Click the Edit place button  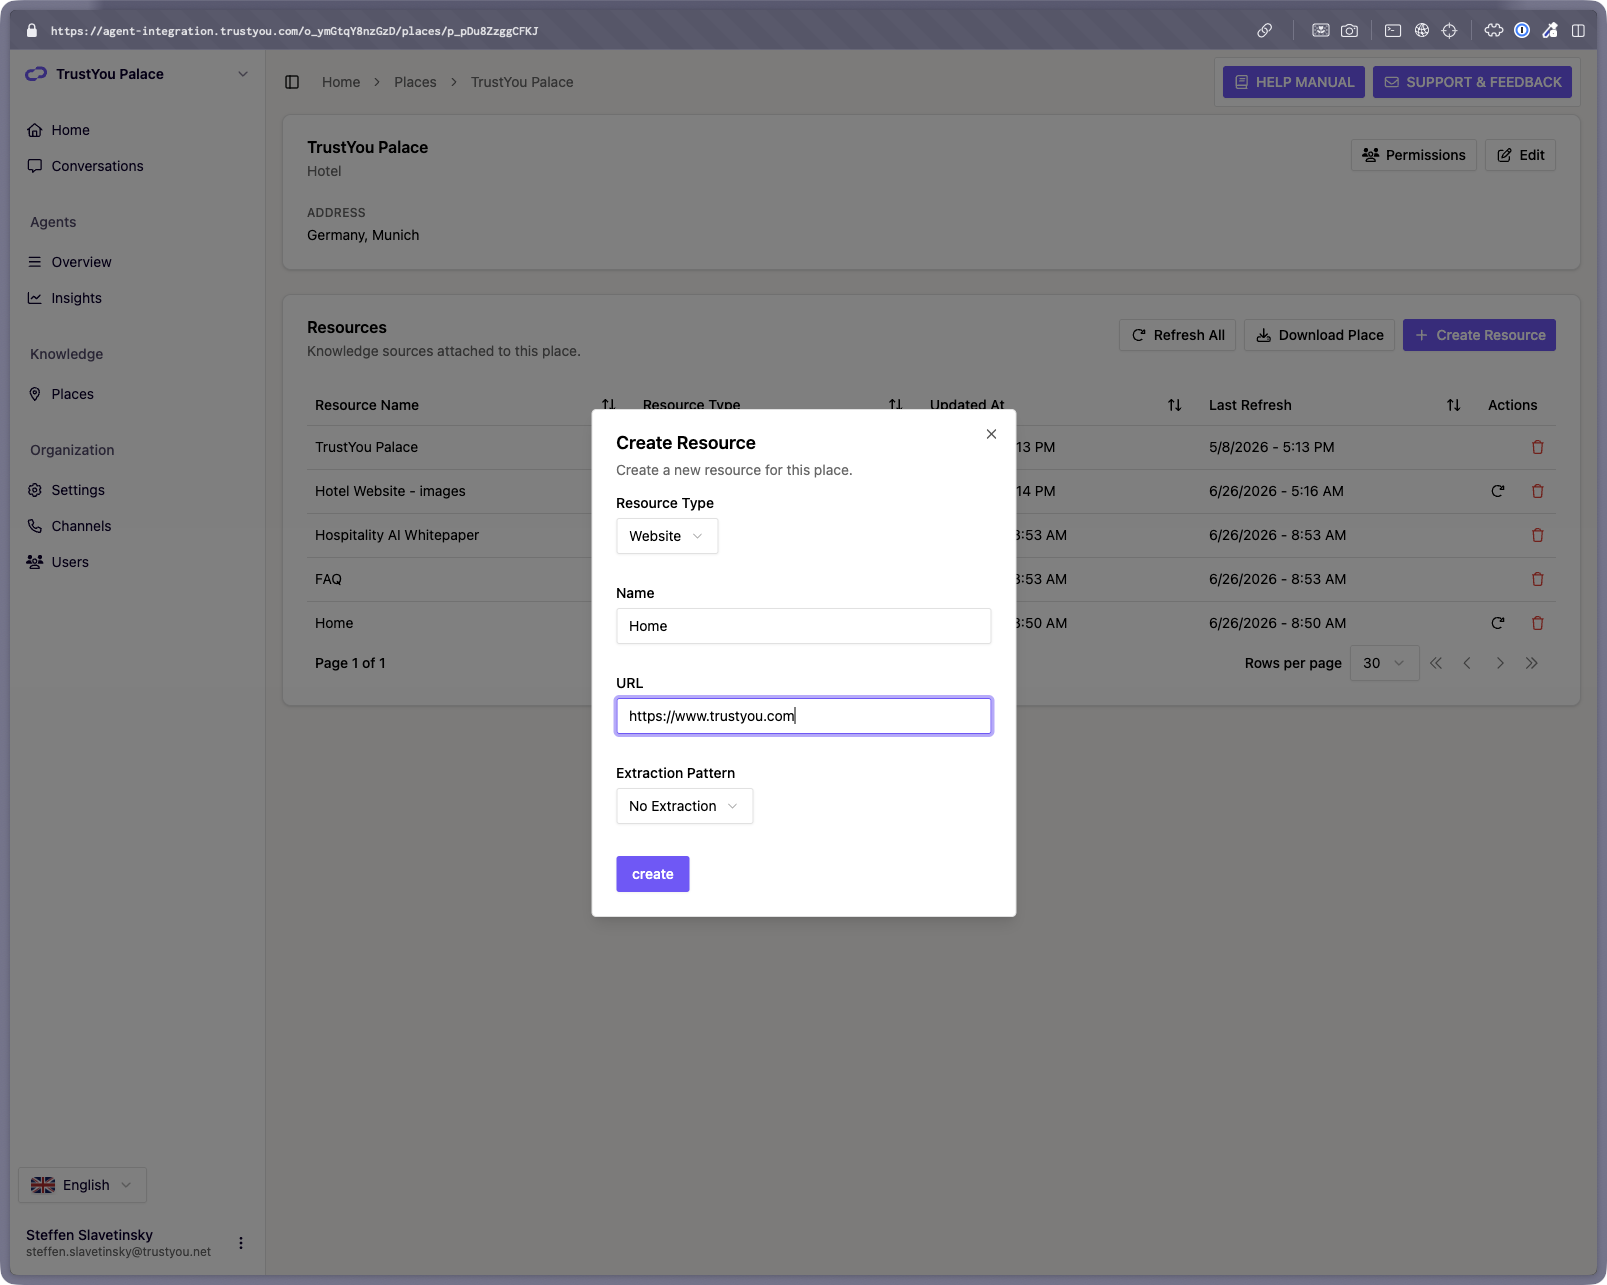point(1520,155)
